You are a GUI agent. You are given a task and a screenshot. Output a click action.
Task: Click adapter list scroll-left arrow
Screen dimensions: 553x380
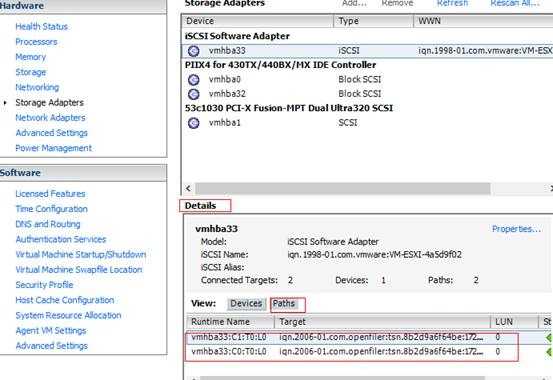188,189
